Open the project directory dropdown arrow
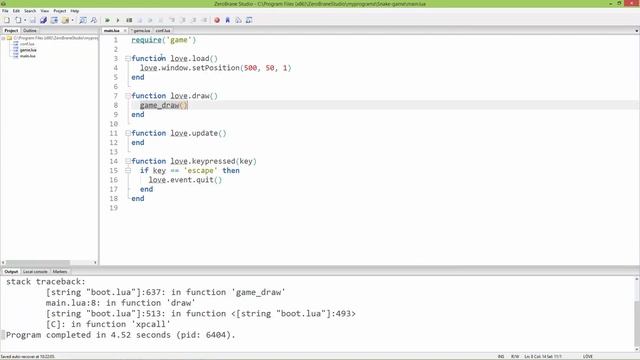This screenshot has height=360, width=640. click(x=72, y=20)
